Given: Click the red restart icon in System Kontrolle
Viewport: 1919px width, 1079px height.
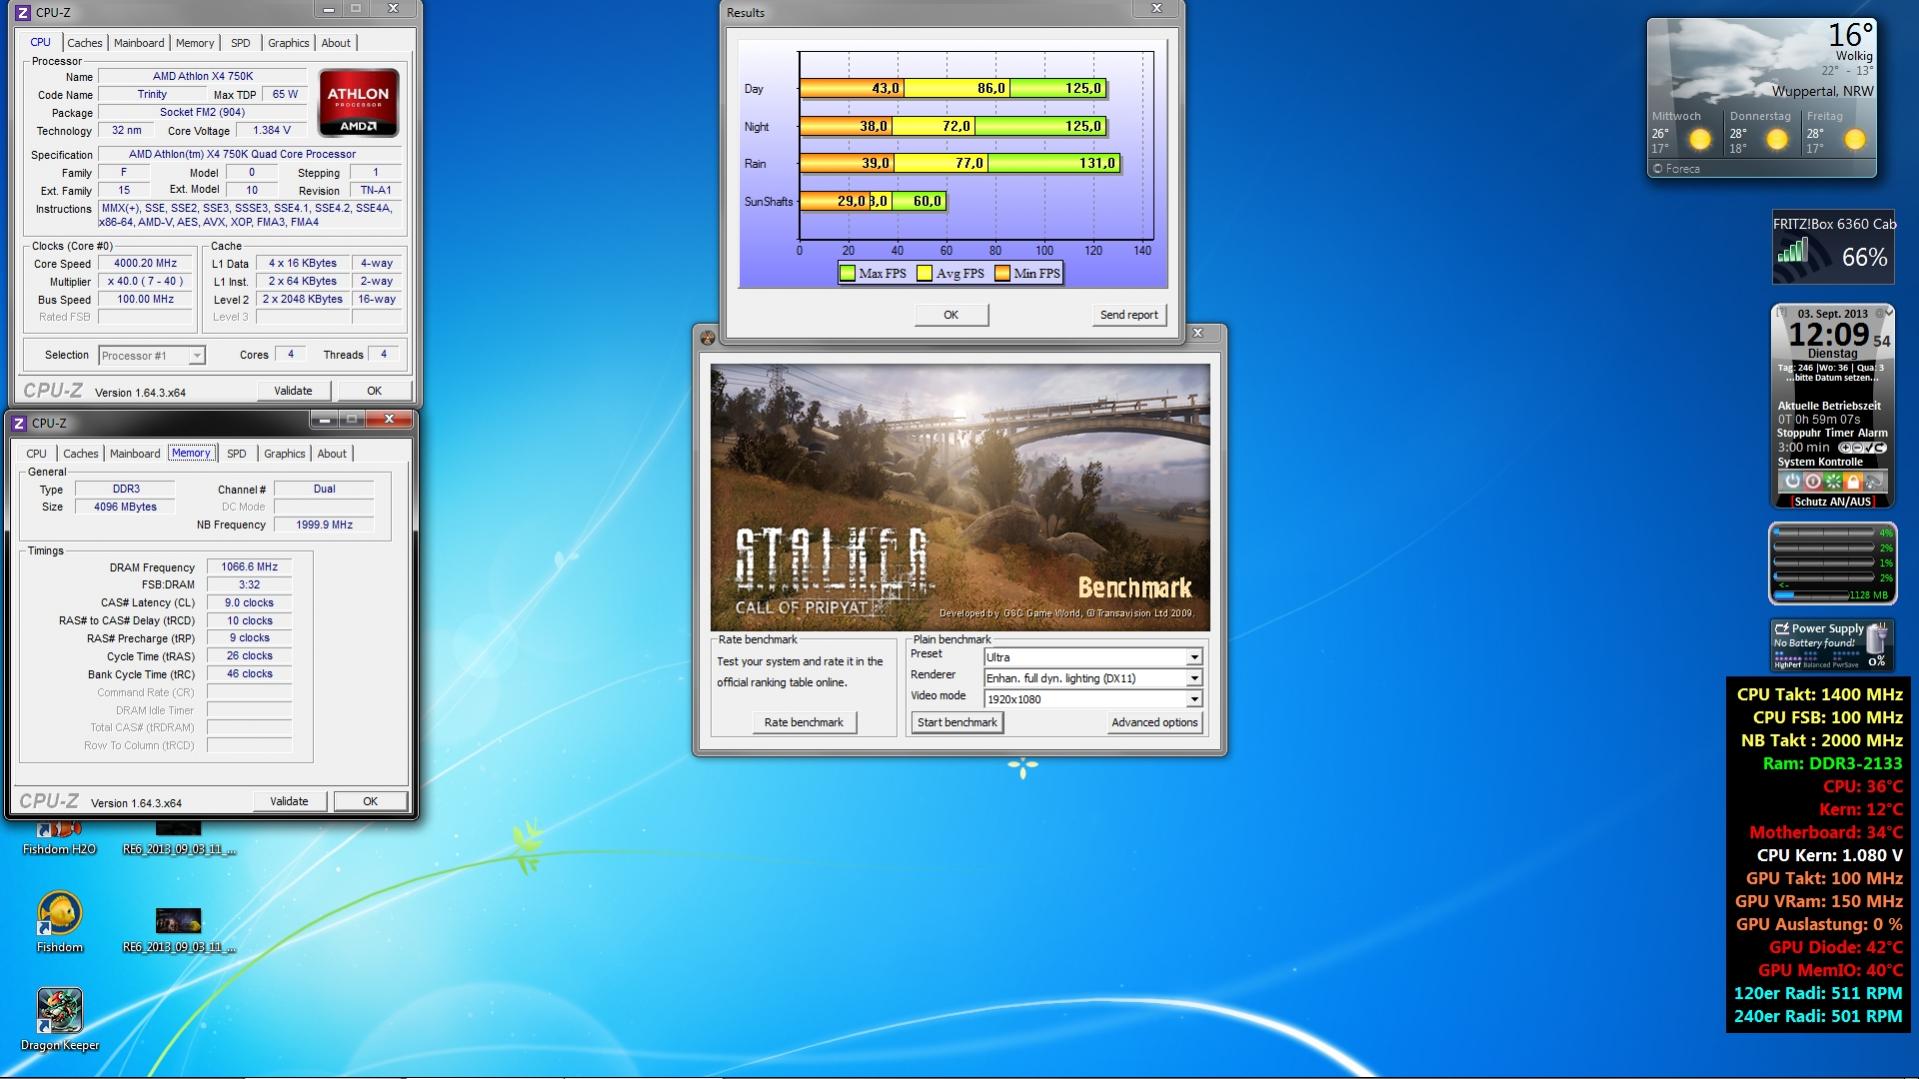Looking at the screenshot, I should 1812,482.
